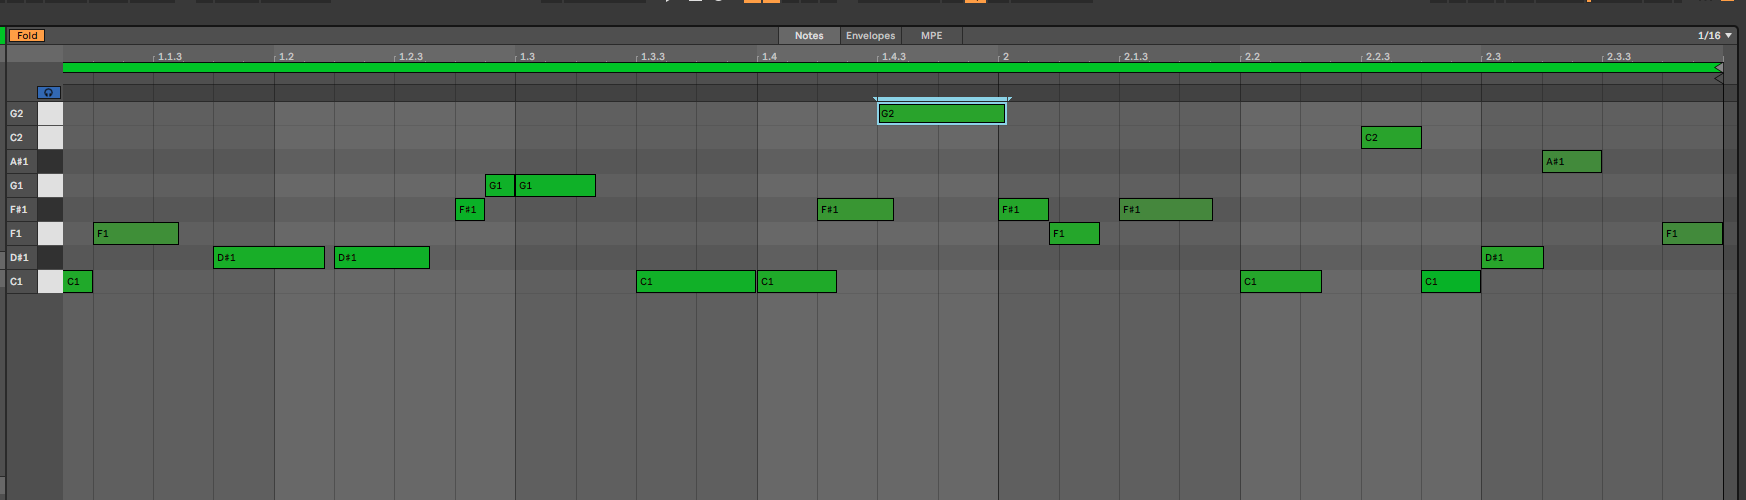Click the F#1 black piano key
Image resolution: width=1746 pixels, height=500 pixels.
click(49, 210)
